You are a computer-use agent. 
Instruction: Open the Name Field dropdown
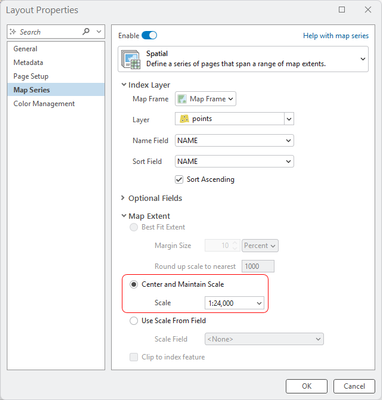pyautogui.click(x=234, y=141)
